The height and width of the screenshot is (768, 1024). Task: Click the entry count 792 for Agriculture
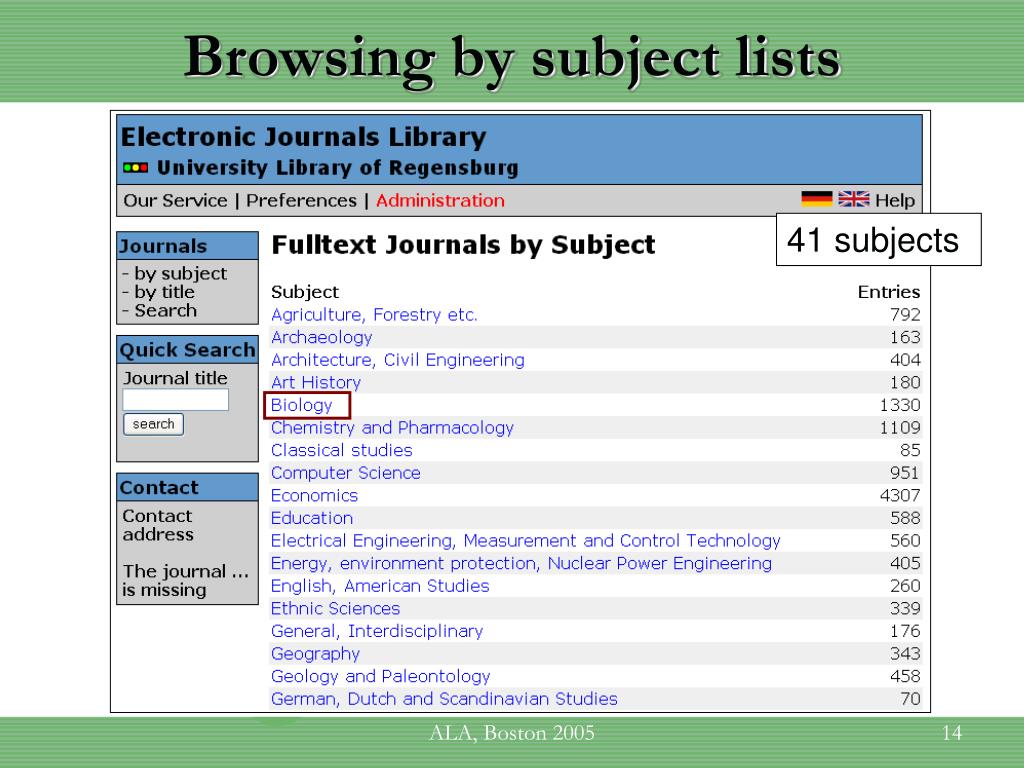pyautogui.click(x=905, y=315)
